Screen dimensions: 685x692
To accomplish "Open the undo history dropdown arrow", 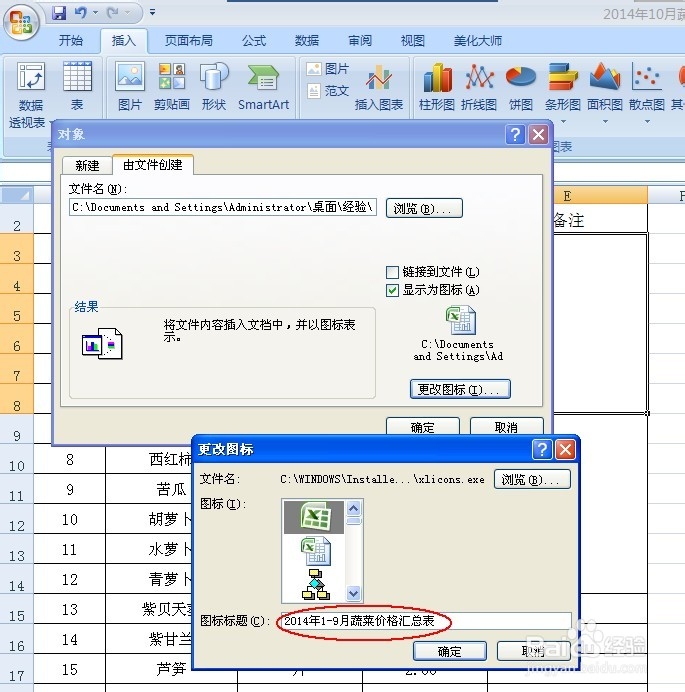I will click(x=95, y=13).
